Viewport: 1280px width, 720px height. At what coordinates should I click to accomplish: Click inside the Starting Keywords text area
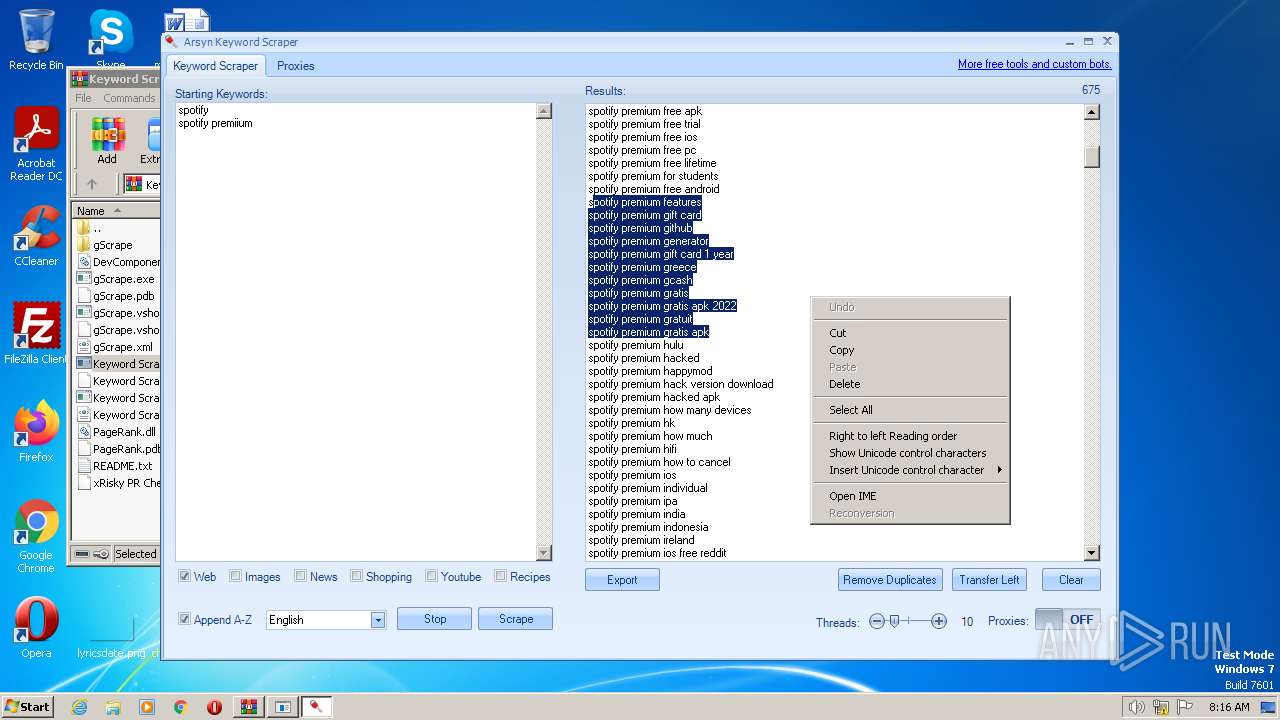point(356,332)
